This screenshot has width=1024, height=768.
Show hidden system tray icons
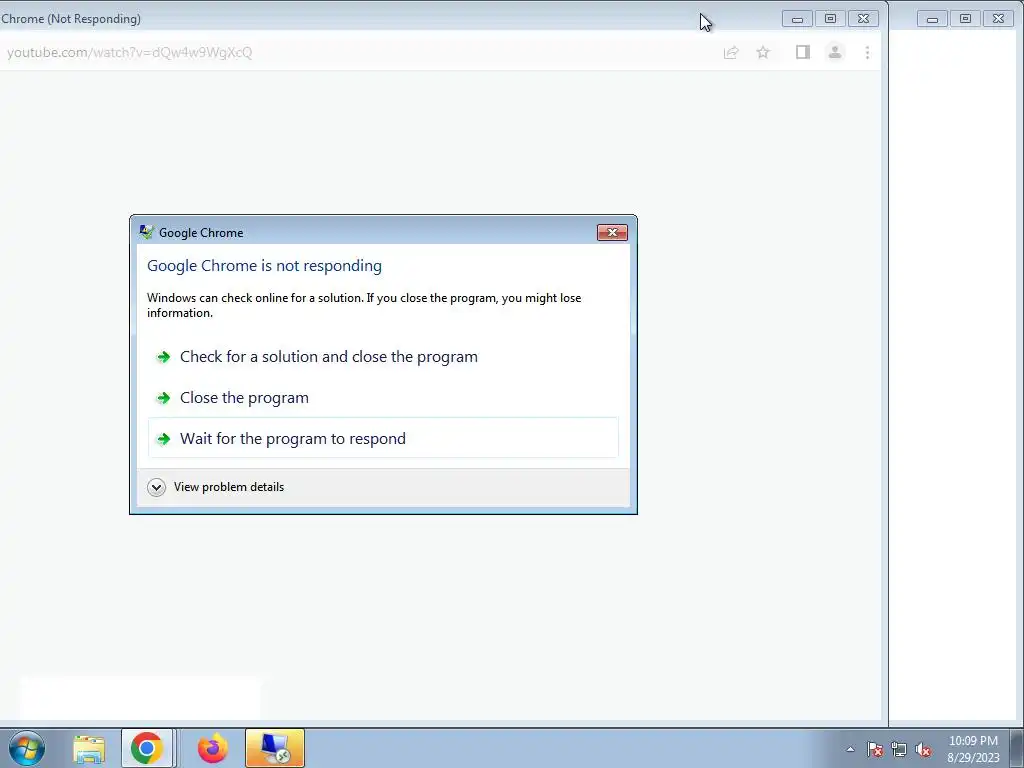(850, 749)
